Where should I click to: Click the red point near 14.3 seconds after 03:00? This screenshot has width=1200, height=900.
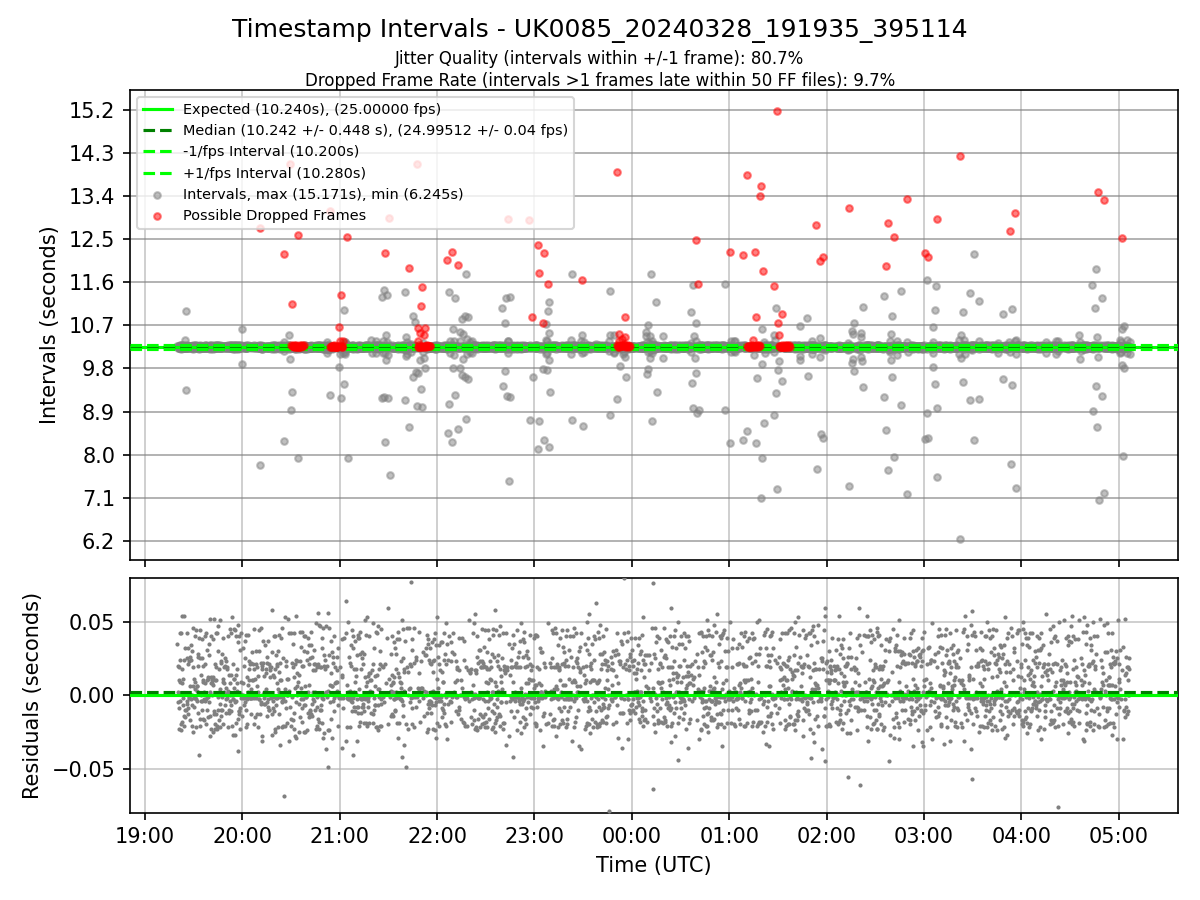click(960, 156)
